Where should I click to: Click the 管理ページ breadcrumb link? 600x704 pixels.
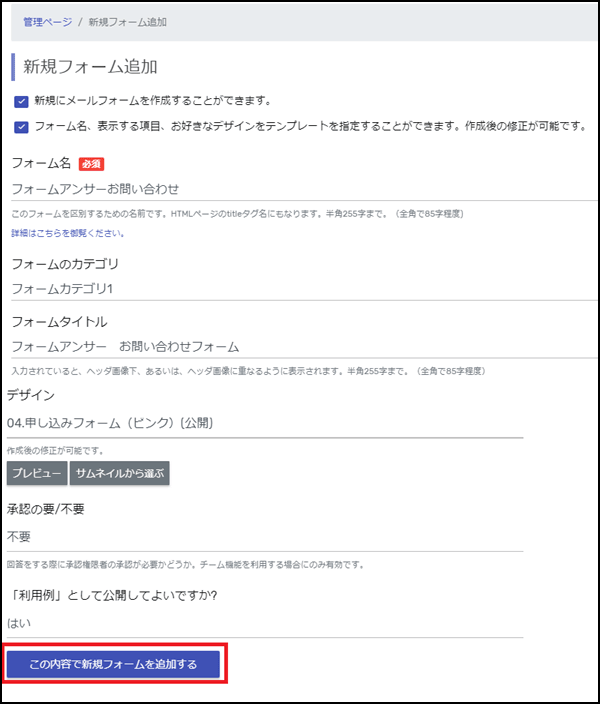(48, 22)
